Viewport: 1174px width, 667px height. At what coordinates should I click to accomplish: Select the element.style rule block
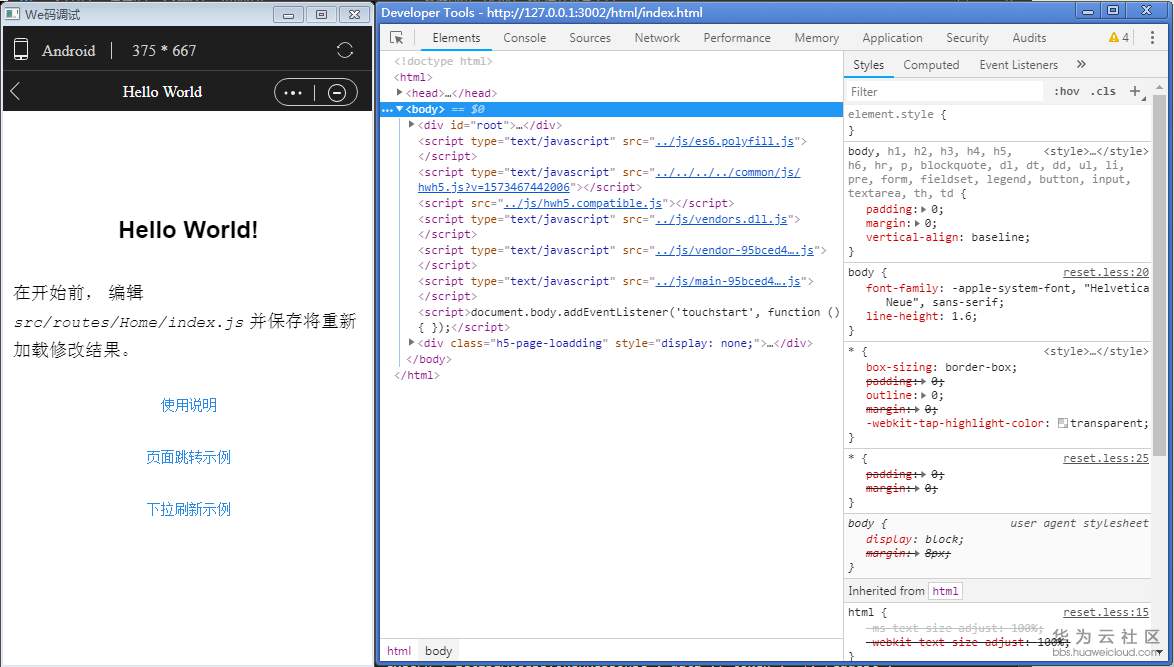point(998,122)
